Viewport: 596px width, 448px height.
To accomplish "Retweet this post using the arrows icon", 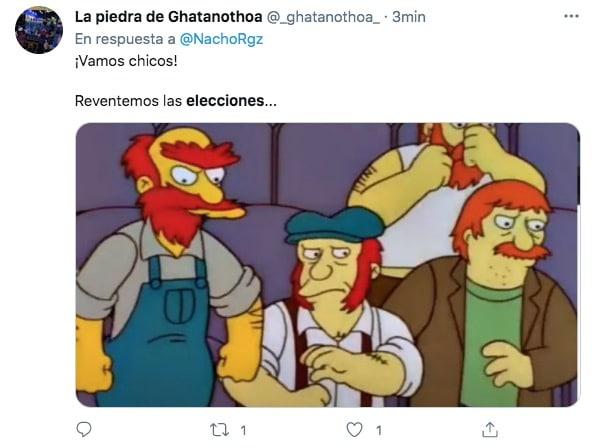I will [x=220, y=430].
